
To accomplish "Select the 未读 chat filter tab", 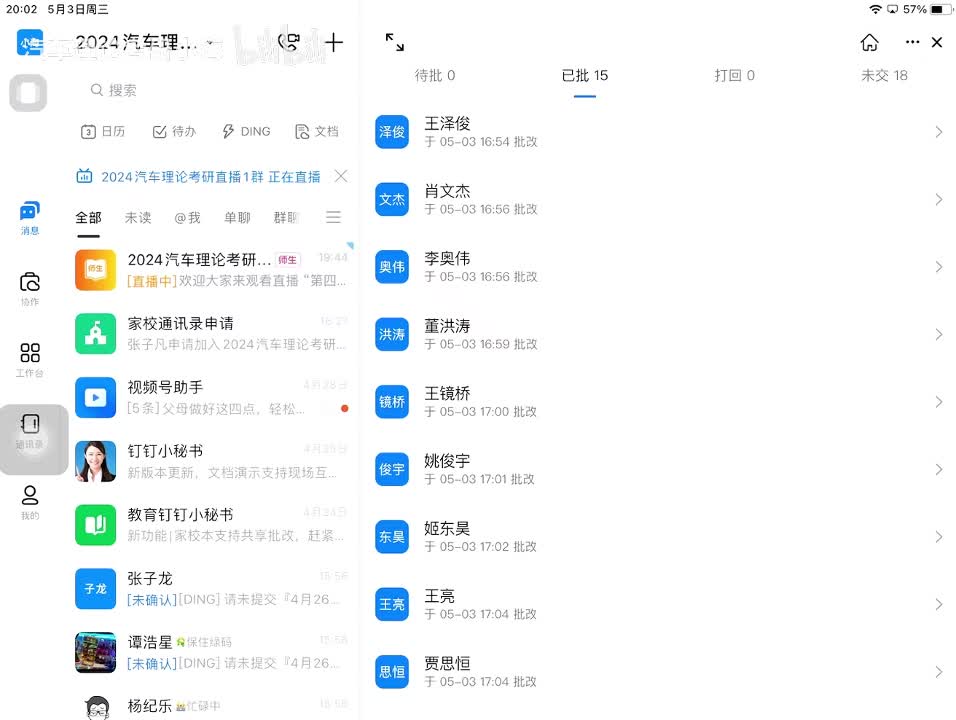I will click(x=138, y=218).
